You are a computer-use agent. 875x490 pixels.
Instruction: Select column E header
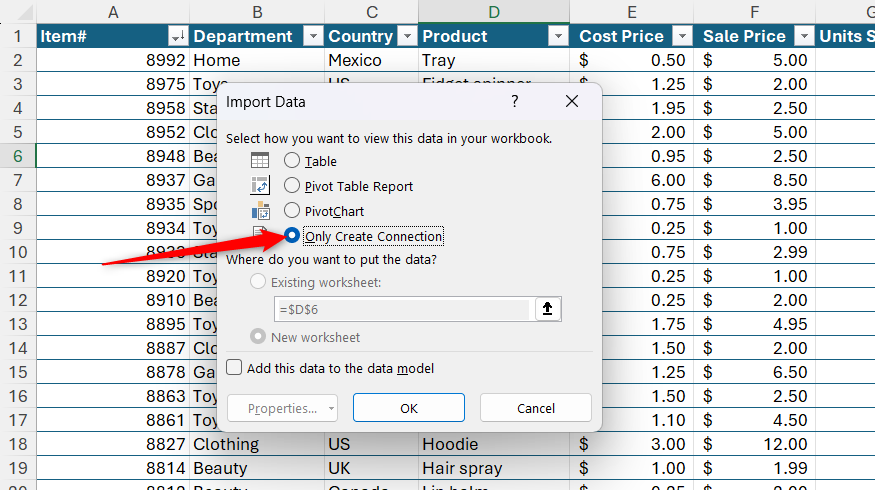(x=631, y=12)
